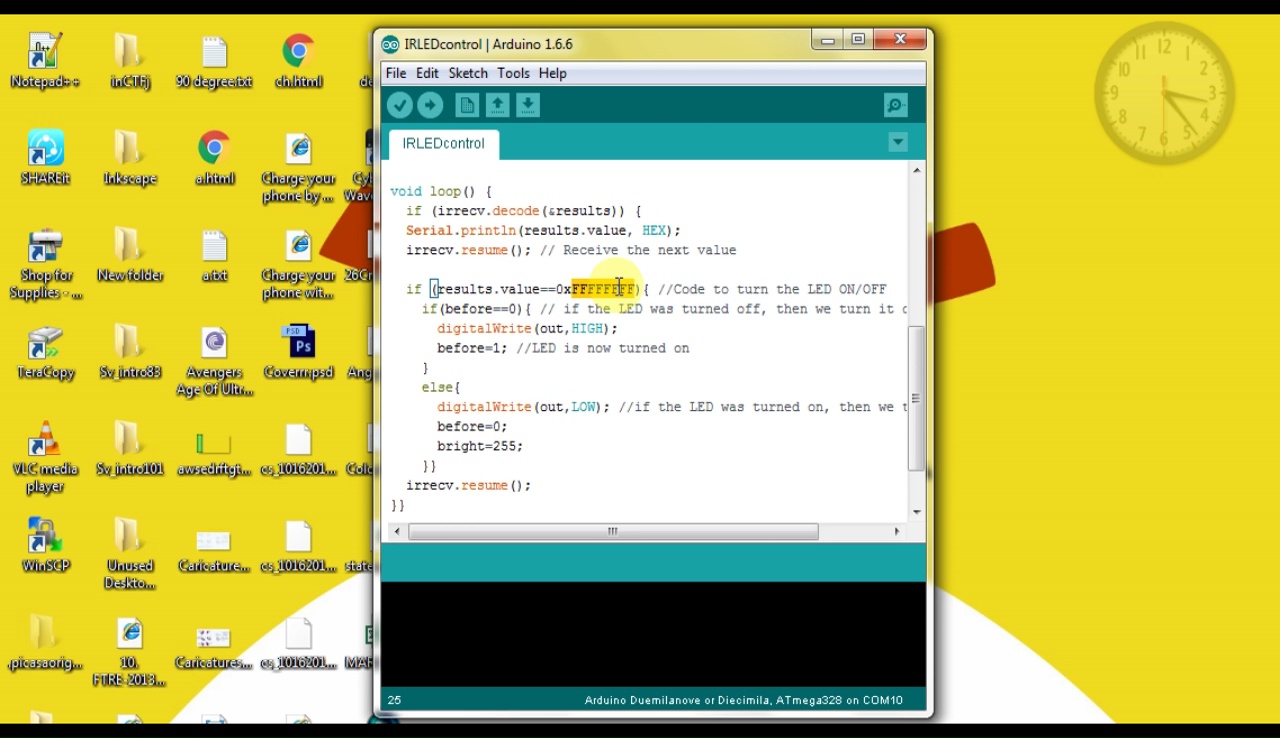Image resolution: width=1280 pixels, height=738 pixels.
Task: Select the ch.html Chrome file icon
Action: tap(298, 61)
